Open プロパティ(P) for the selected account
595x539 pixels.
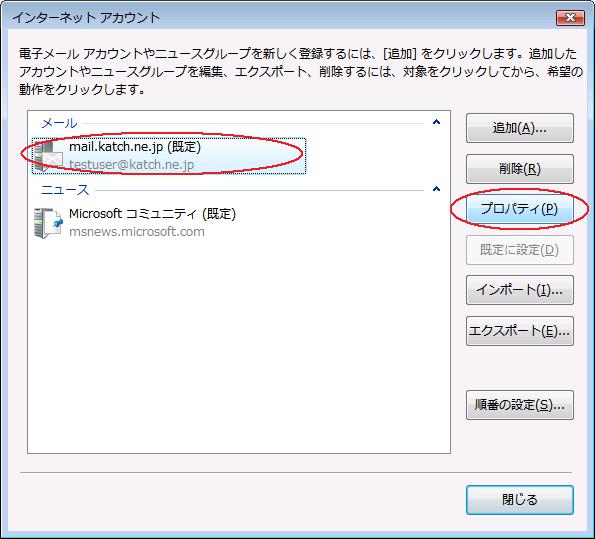(x=519, y=209)
